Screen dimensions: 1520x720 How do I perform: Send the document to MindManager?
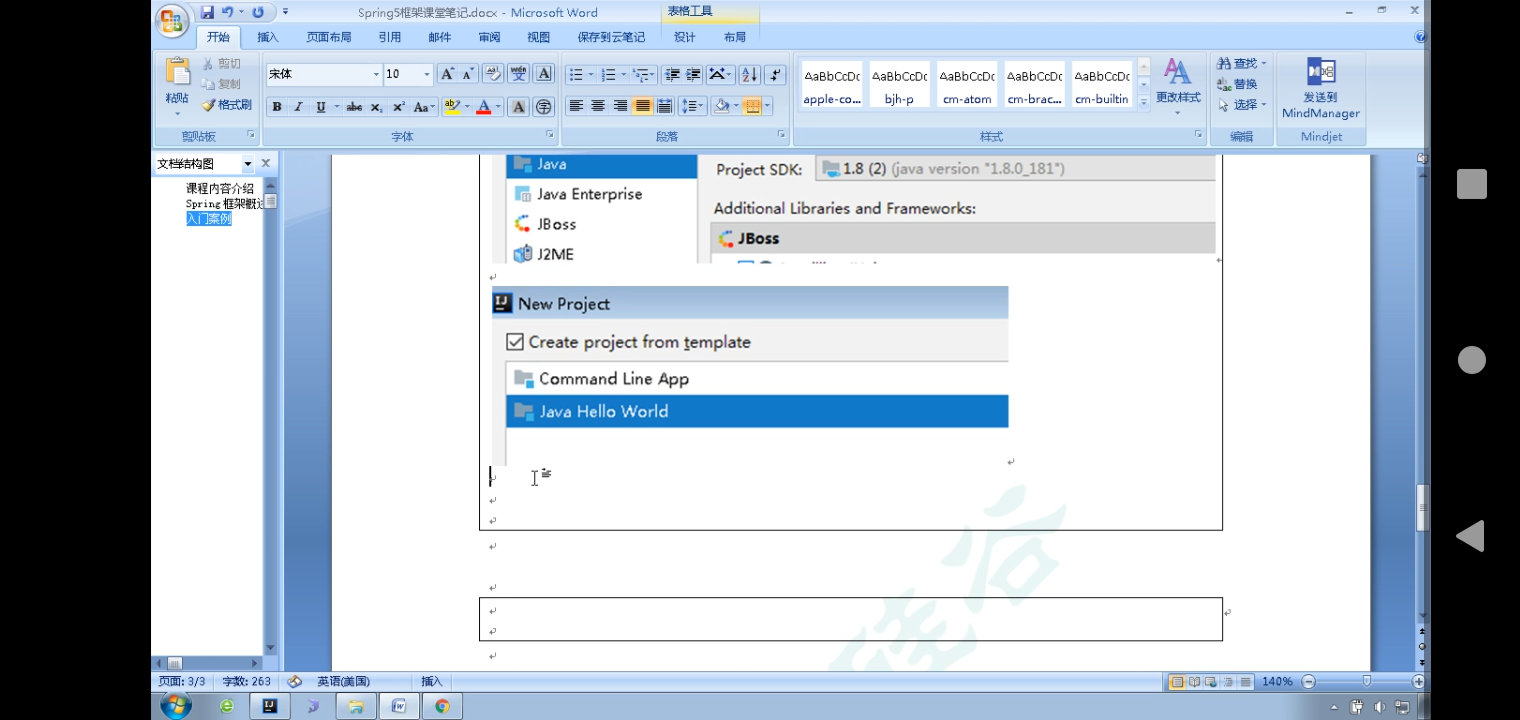(1321, 88)
